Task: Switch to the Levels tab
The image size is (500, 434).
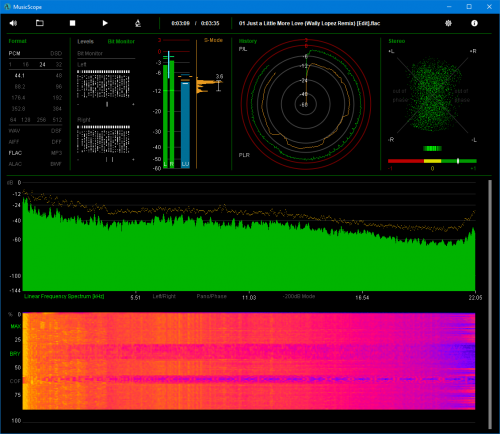Action: pos(85,41)
